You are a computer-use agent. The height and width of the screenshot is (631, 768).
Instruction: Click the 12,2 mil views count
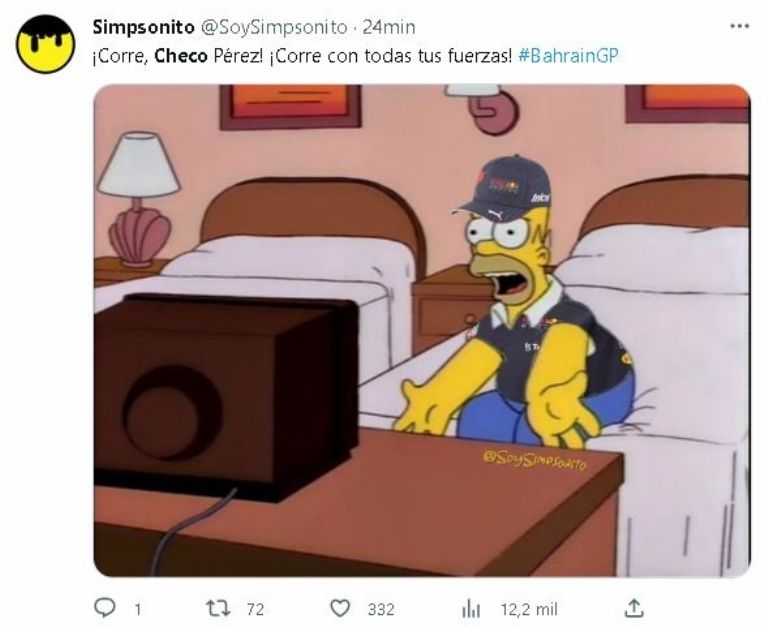pos(529,609)
